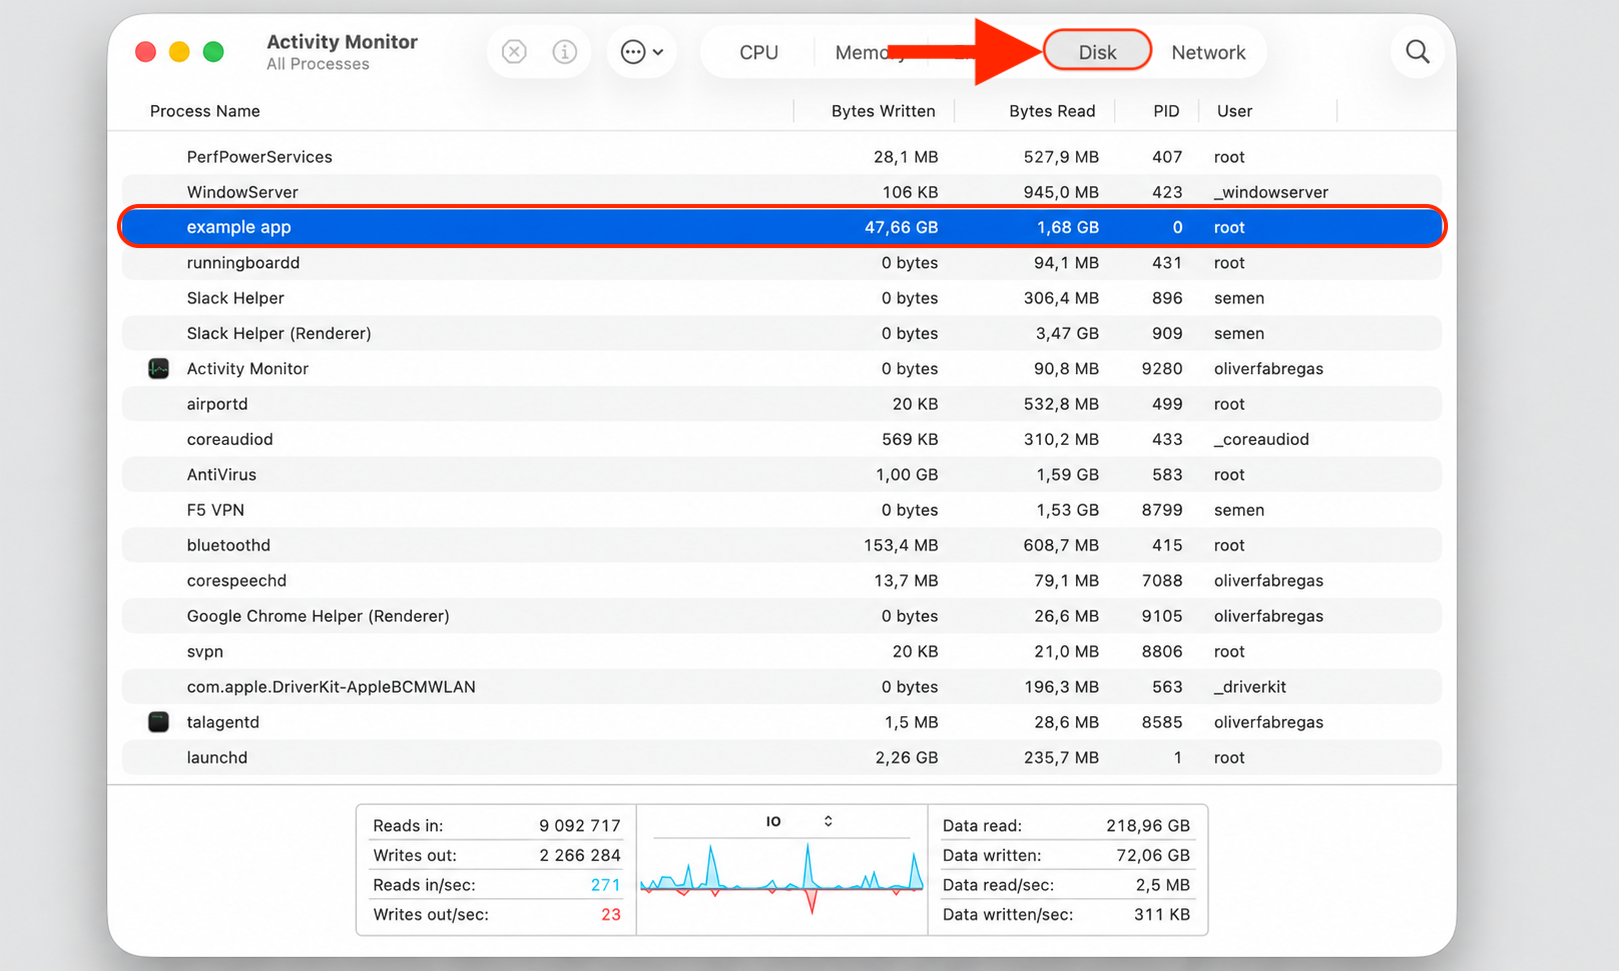Click the _coreaudiod user cell
The height and width of the screenshot is (971, 1619).
(1261, 439)
